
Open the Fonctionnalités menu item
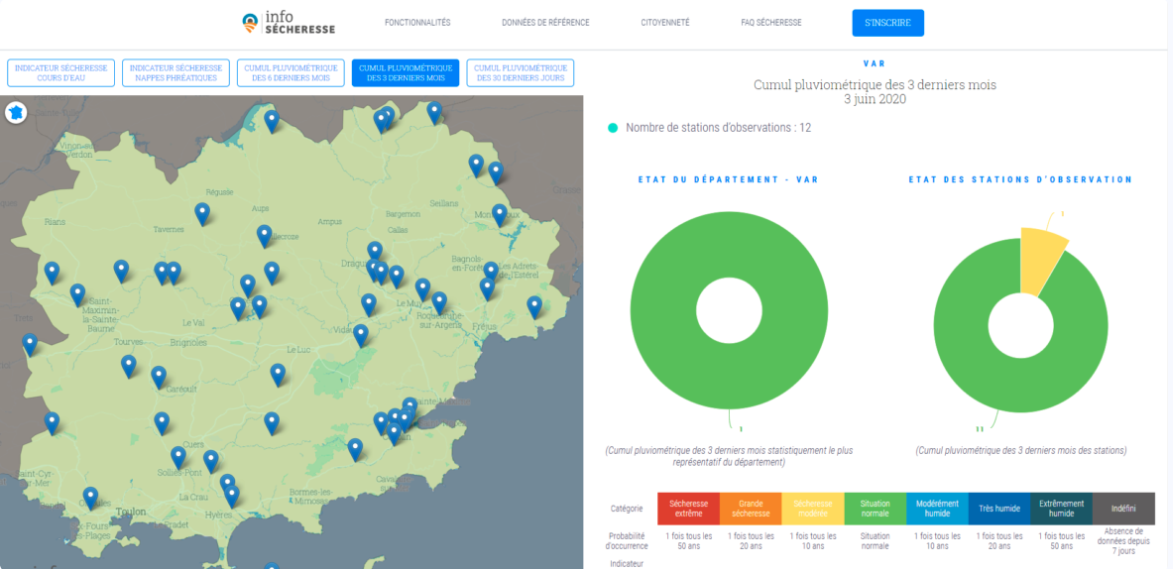point(417,22)
